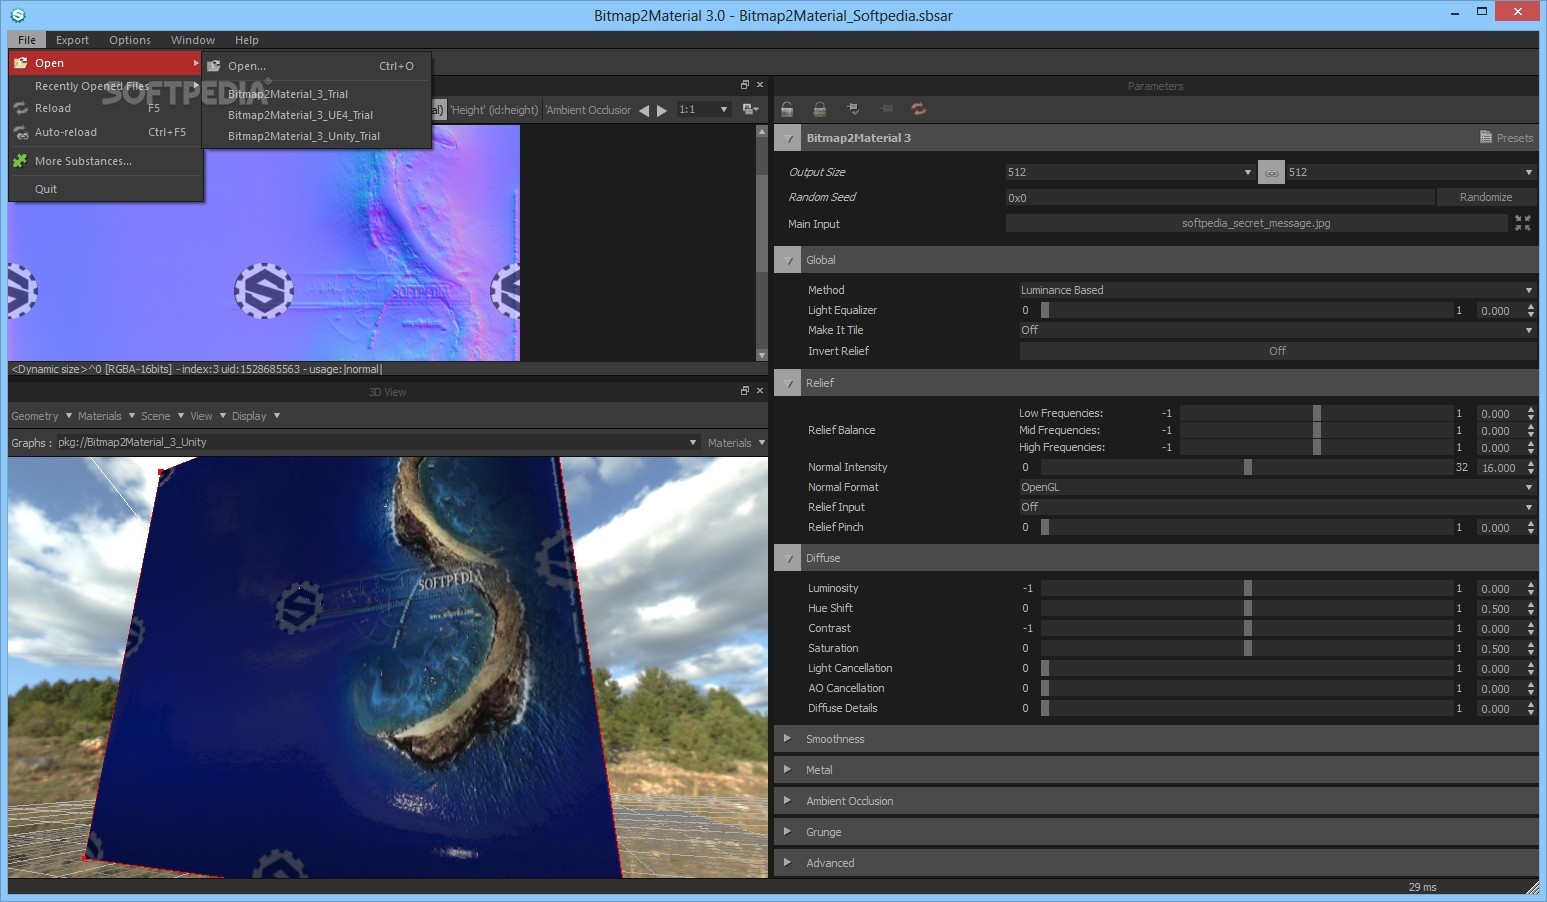Viewport: 1547px width, 902px height.
Task: Open the Display menu in 3D View
Action: pyautogui.click(x=256, y=416)
